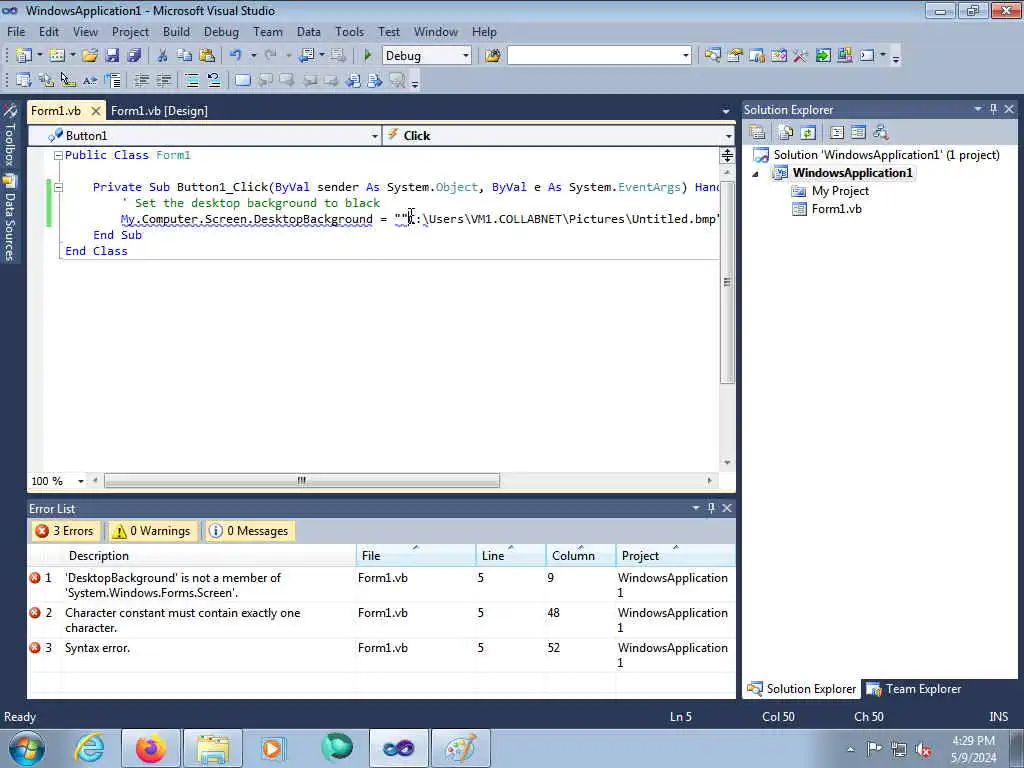Click the Find in Files toolbar icon
Viewport: 1024px width, 768px height.
(x=493, y=56)
